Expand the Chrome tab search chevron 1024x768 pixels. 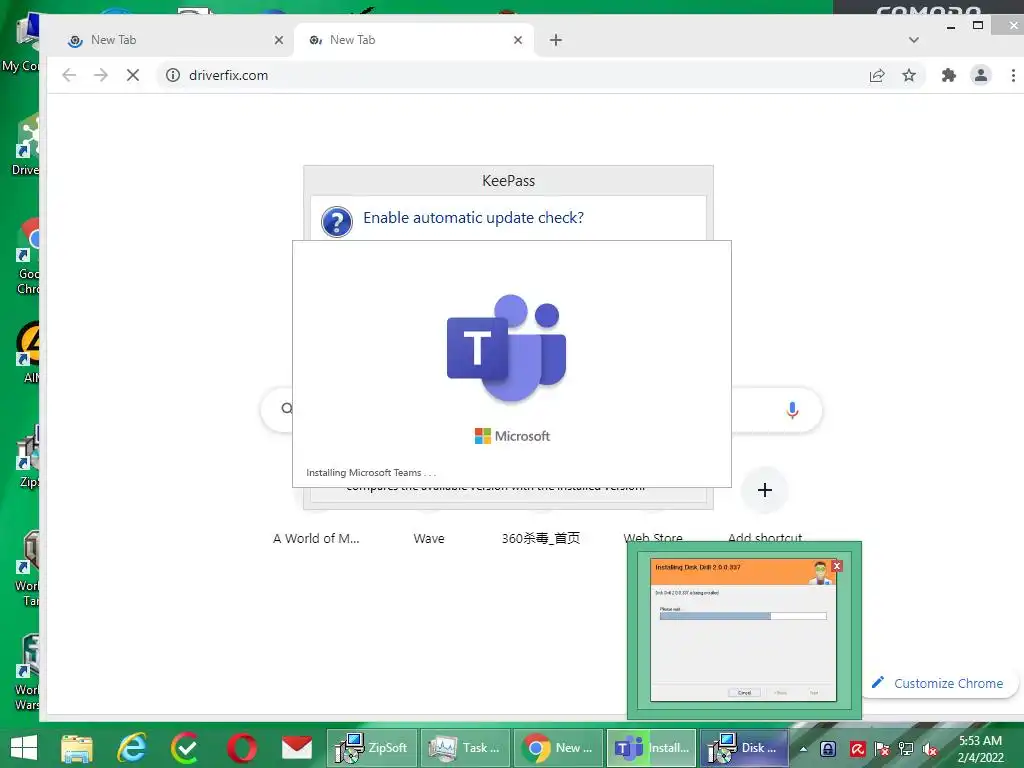[914, 40]
